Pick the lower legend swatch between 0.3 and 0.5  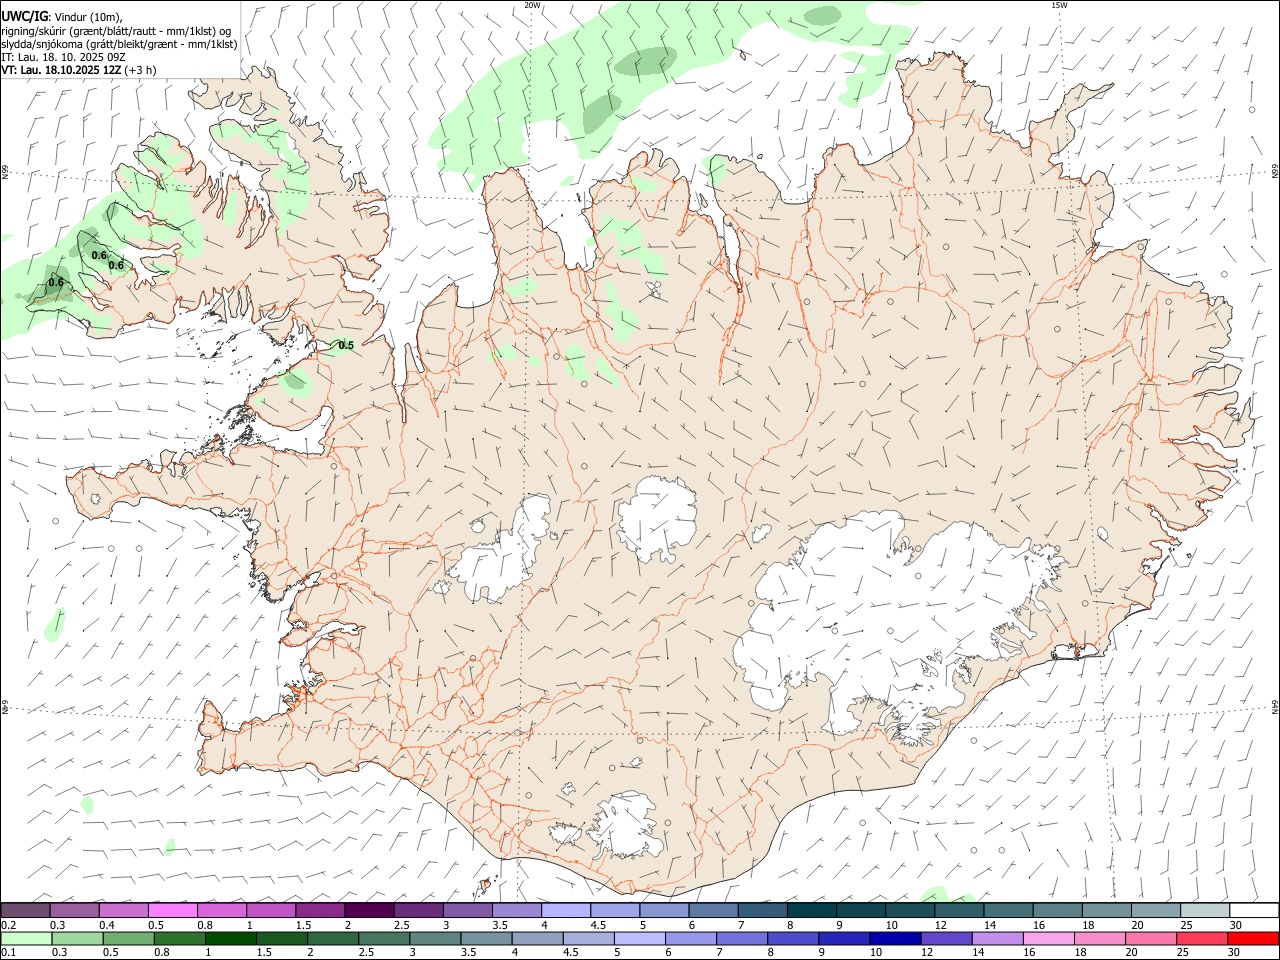78,938
